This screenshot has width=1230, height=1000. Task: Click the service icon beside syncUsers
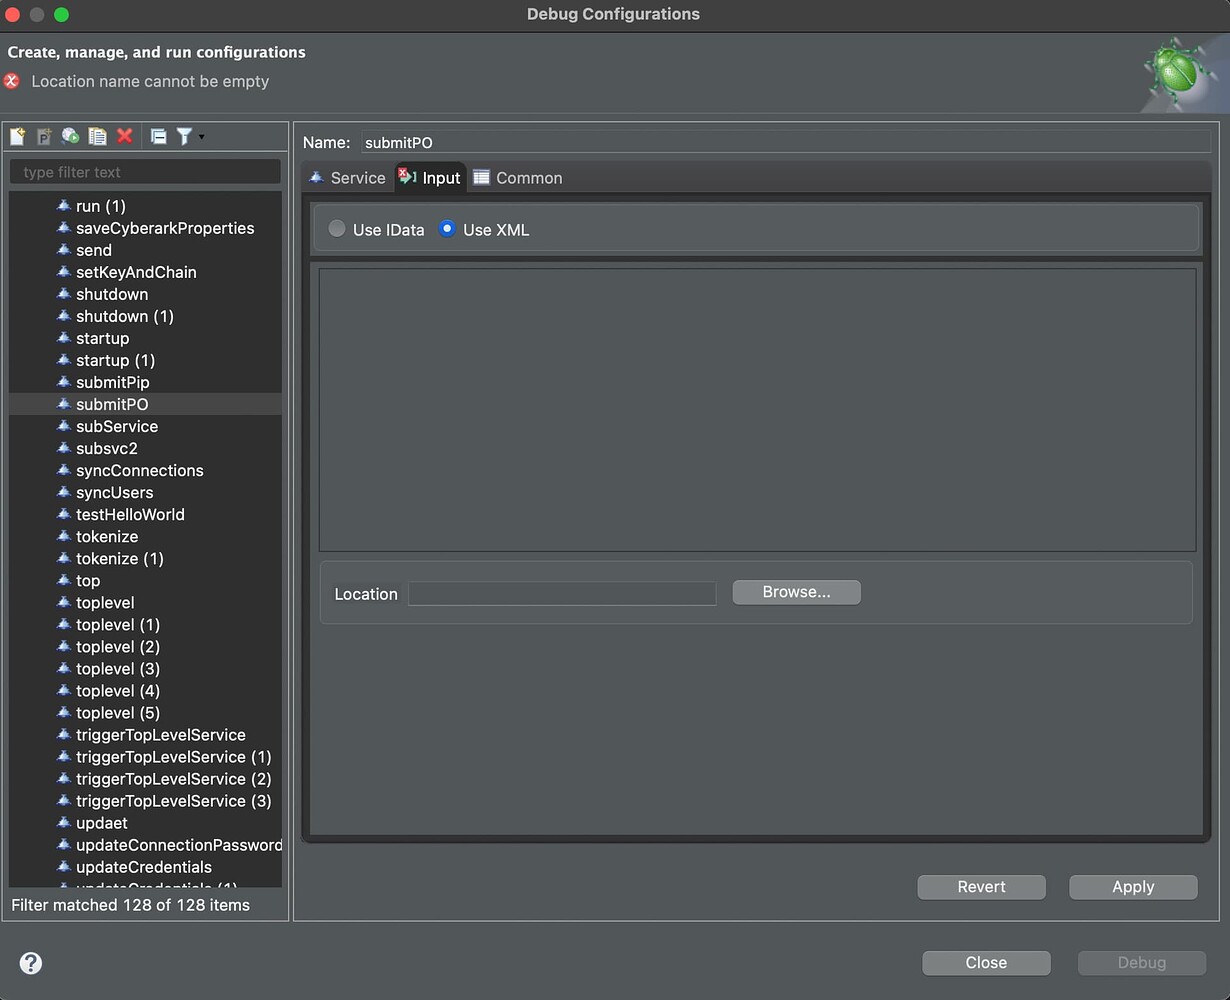[x=64, y=491]
